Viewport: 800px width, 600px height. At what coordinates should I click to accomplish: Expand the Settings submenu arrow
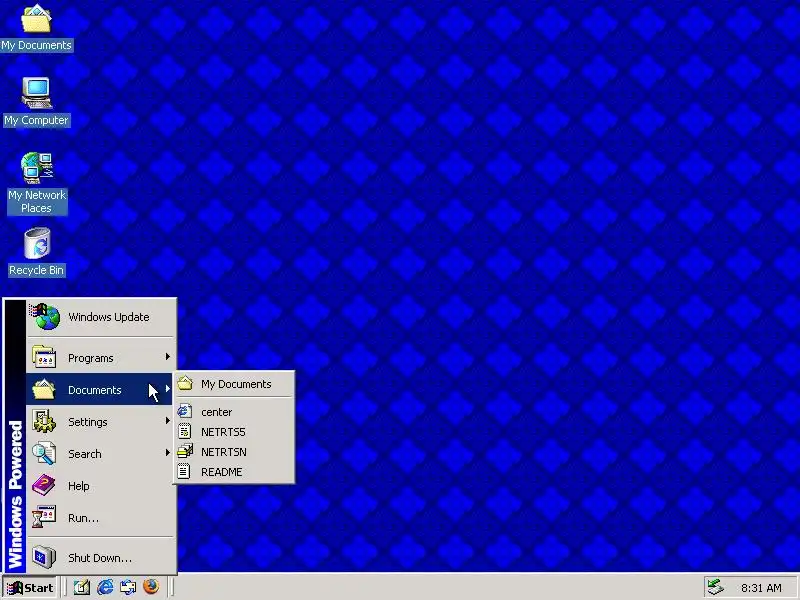[x=167, y=421]
